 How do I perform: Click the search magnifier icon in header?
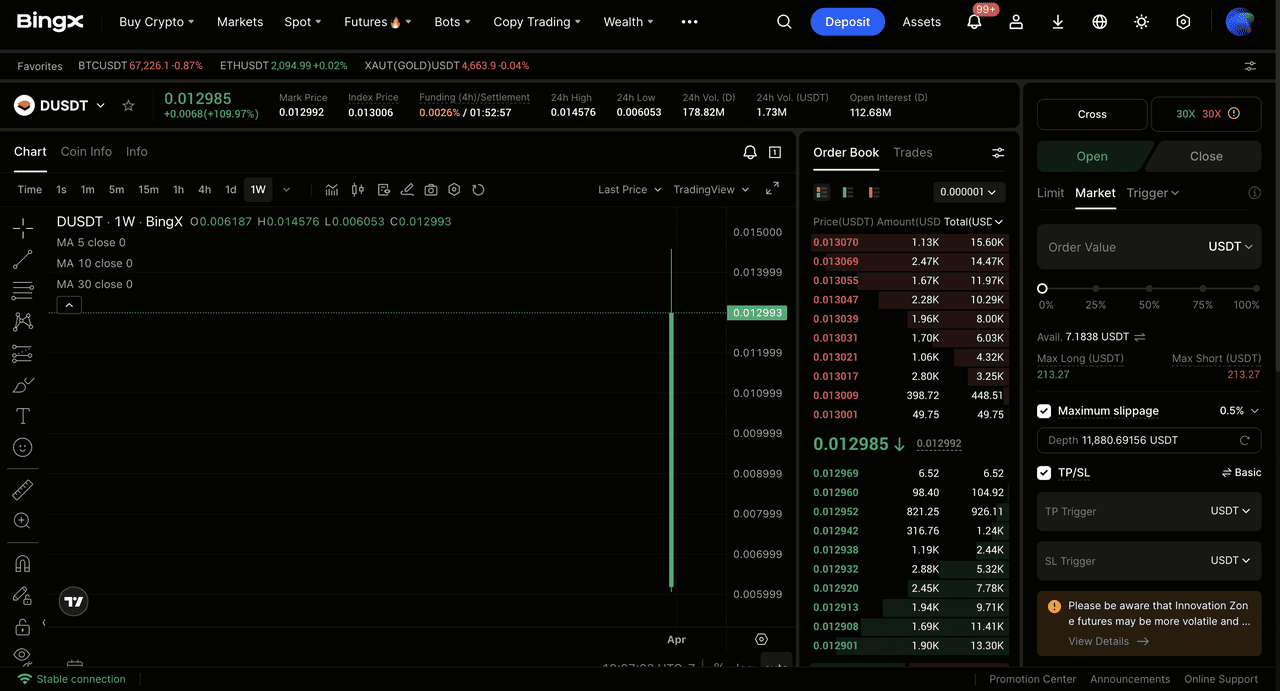click(x=784, y=22)
